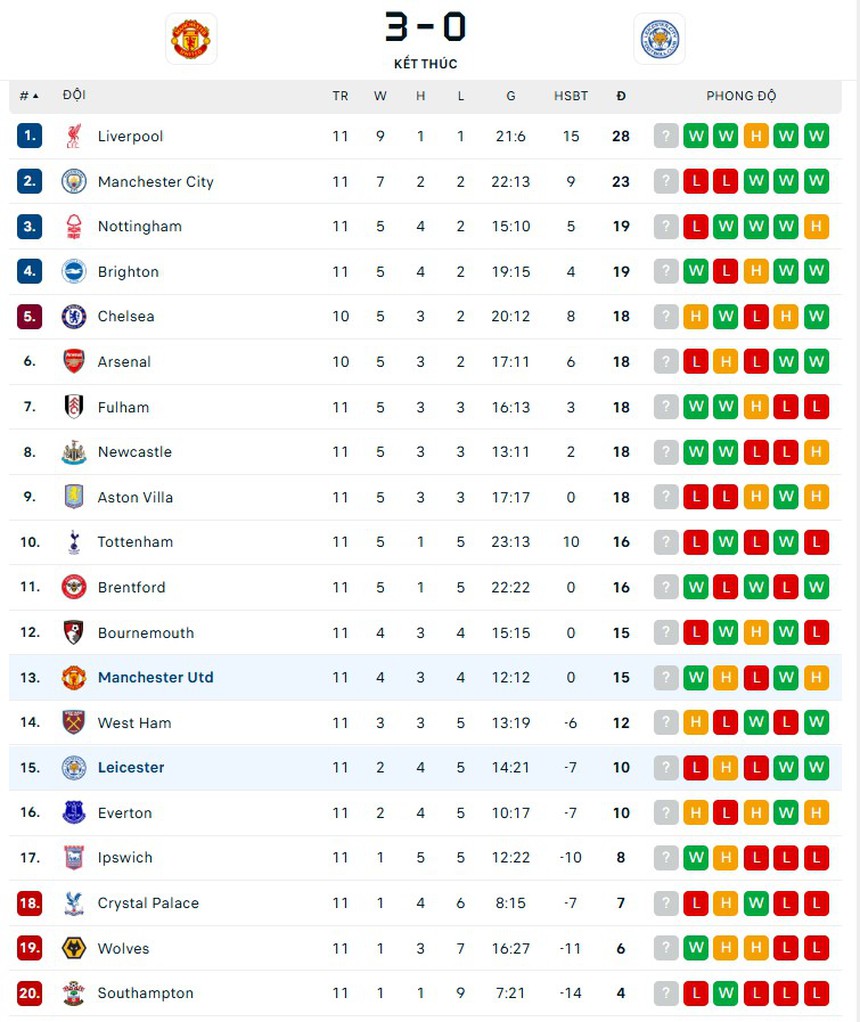
Task: Click the Leicester City crest in match header
Action: tap(660, 39)
